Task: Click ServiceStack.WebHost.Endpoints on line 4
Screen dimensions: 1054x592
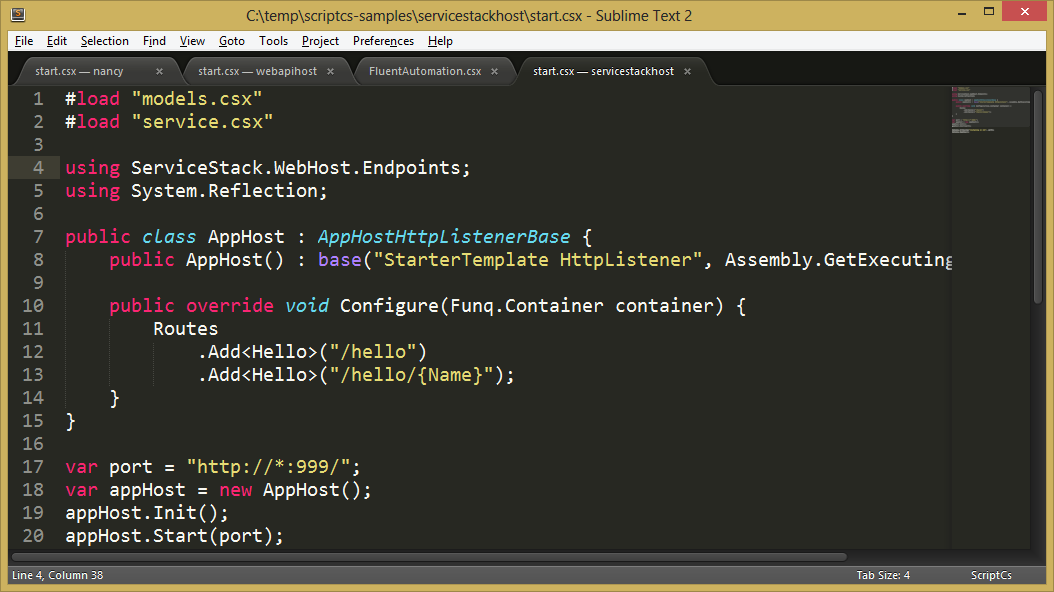Action: click(295, 168)
